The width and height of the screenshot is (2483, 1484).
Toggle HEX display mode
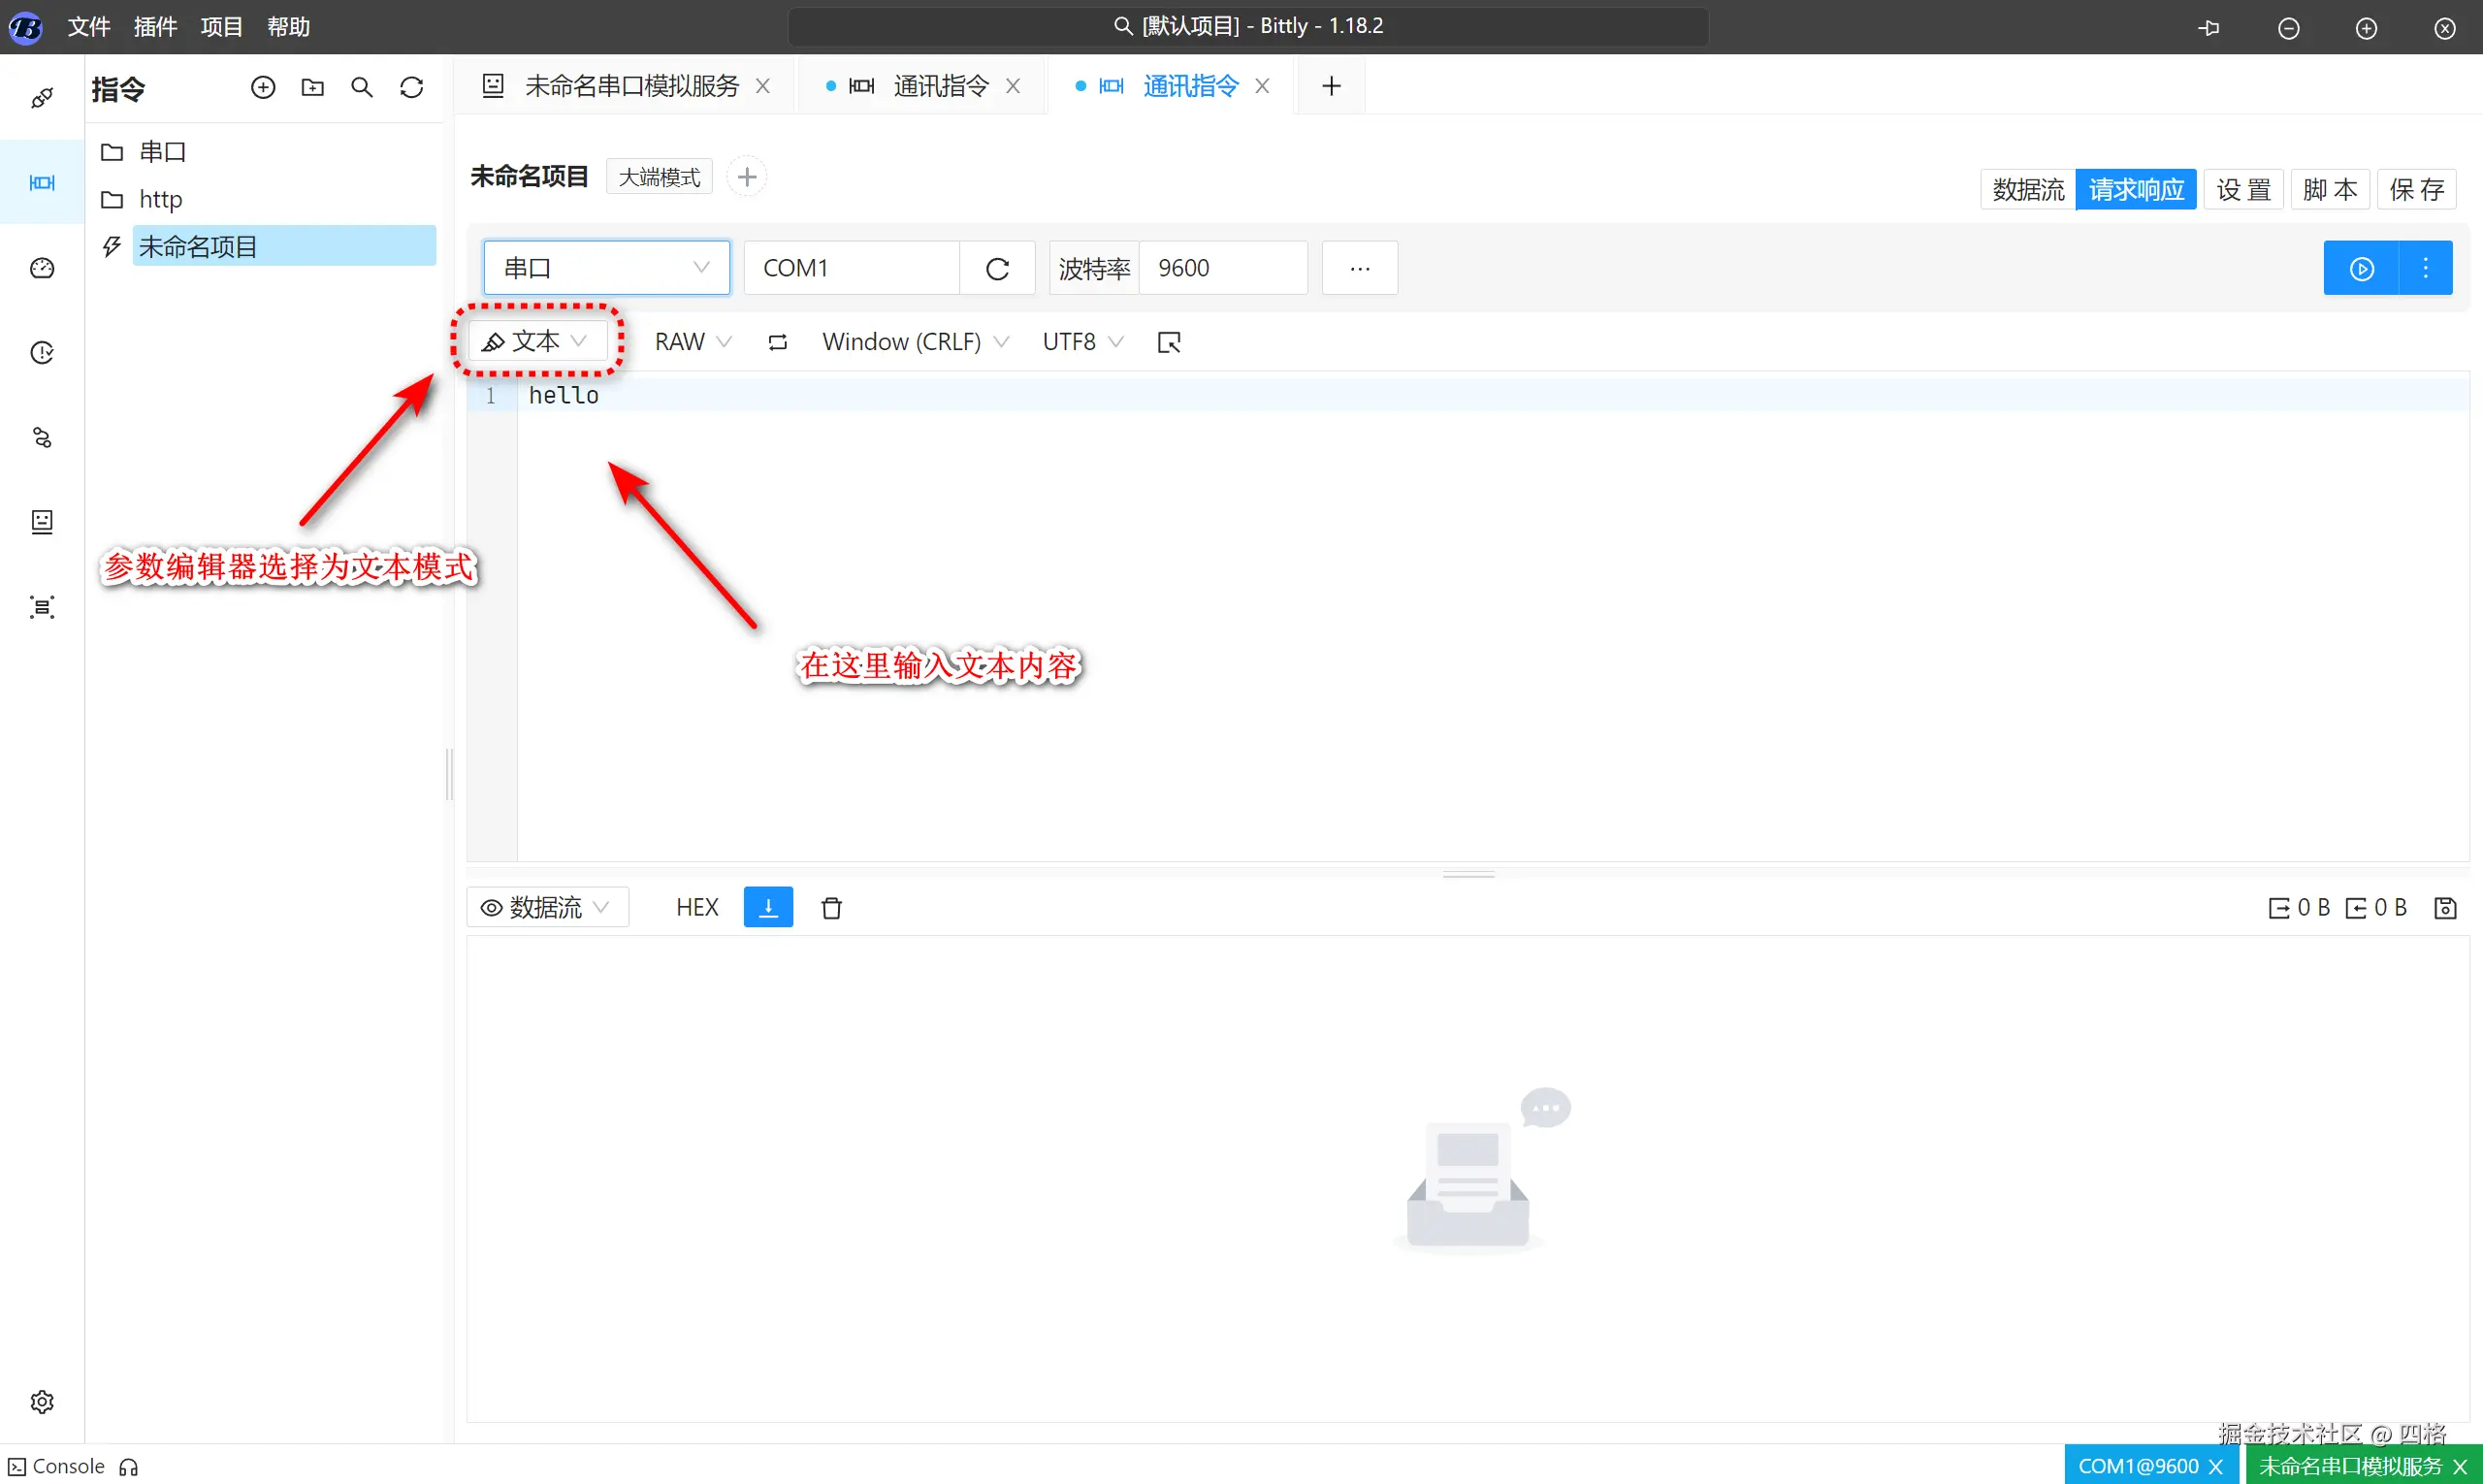(697, 907)
